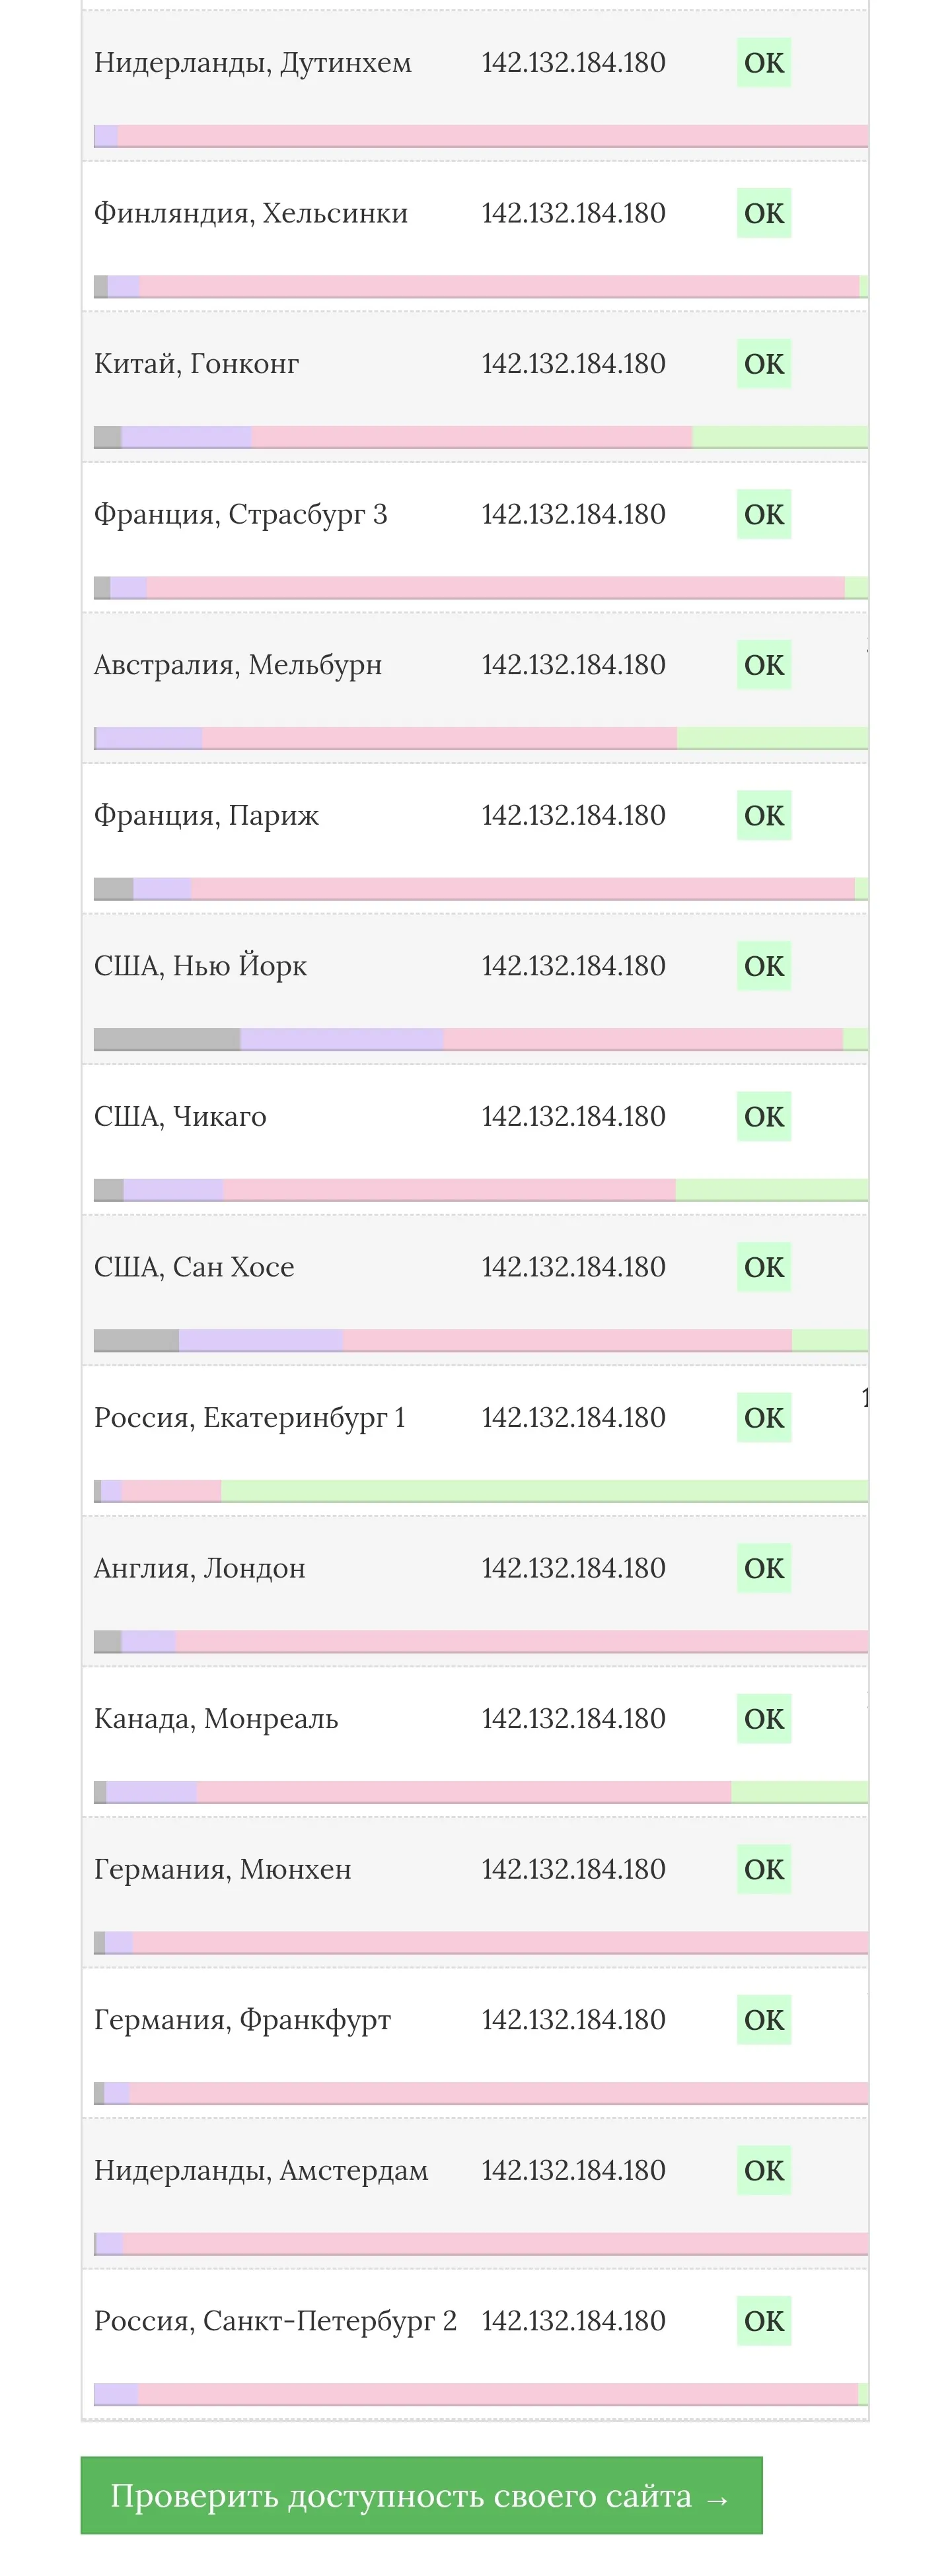Screen dimensions: 950x2576
Task: Click IP address in Франция, Страсбург 3 row
Action: [x=573, y=514]
